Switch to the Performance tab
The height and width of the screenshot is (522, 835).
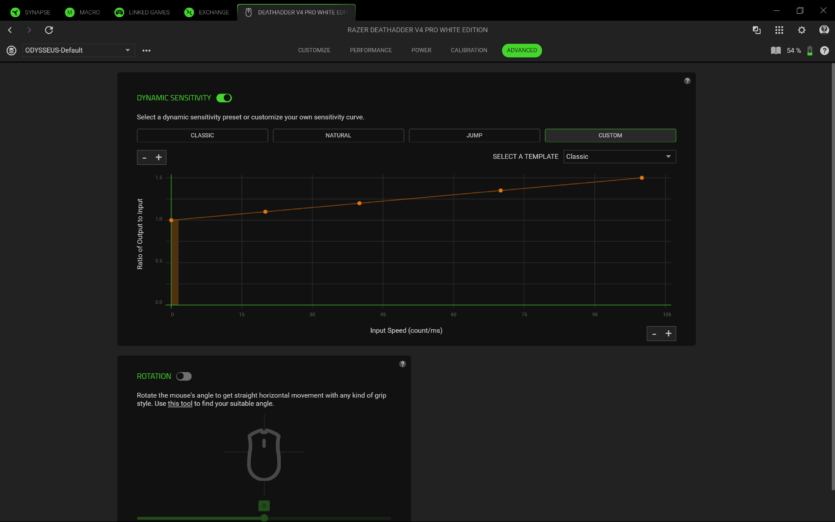[x=370, y=50]
